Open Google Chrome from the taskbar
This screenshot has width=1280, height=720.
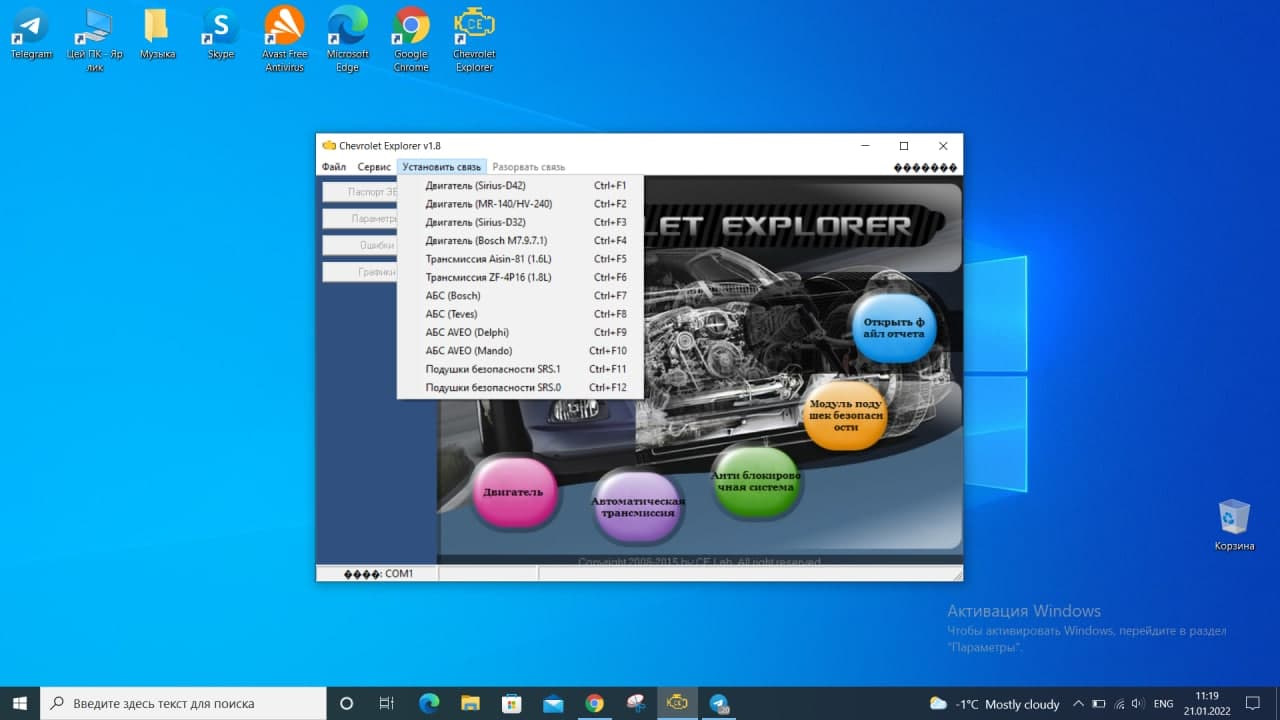coord(594,703)
